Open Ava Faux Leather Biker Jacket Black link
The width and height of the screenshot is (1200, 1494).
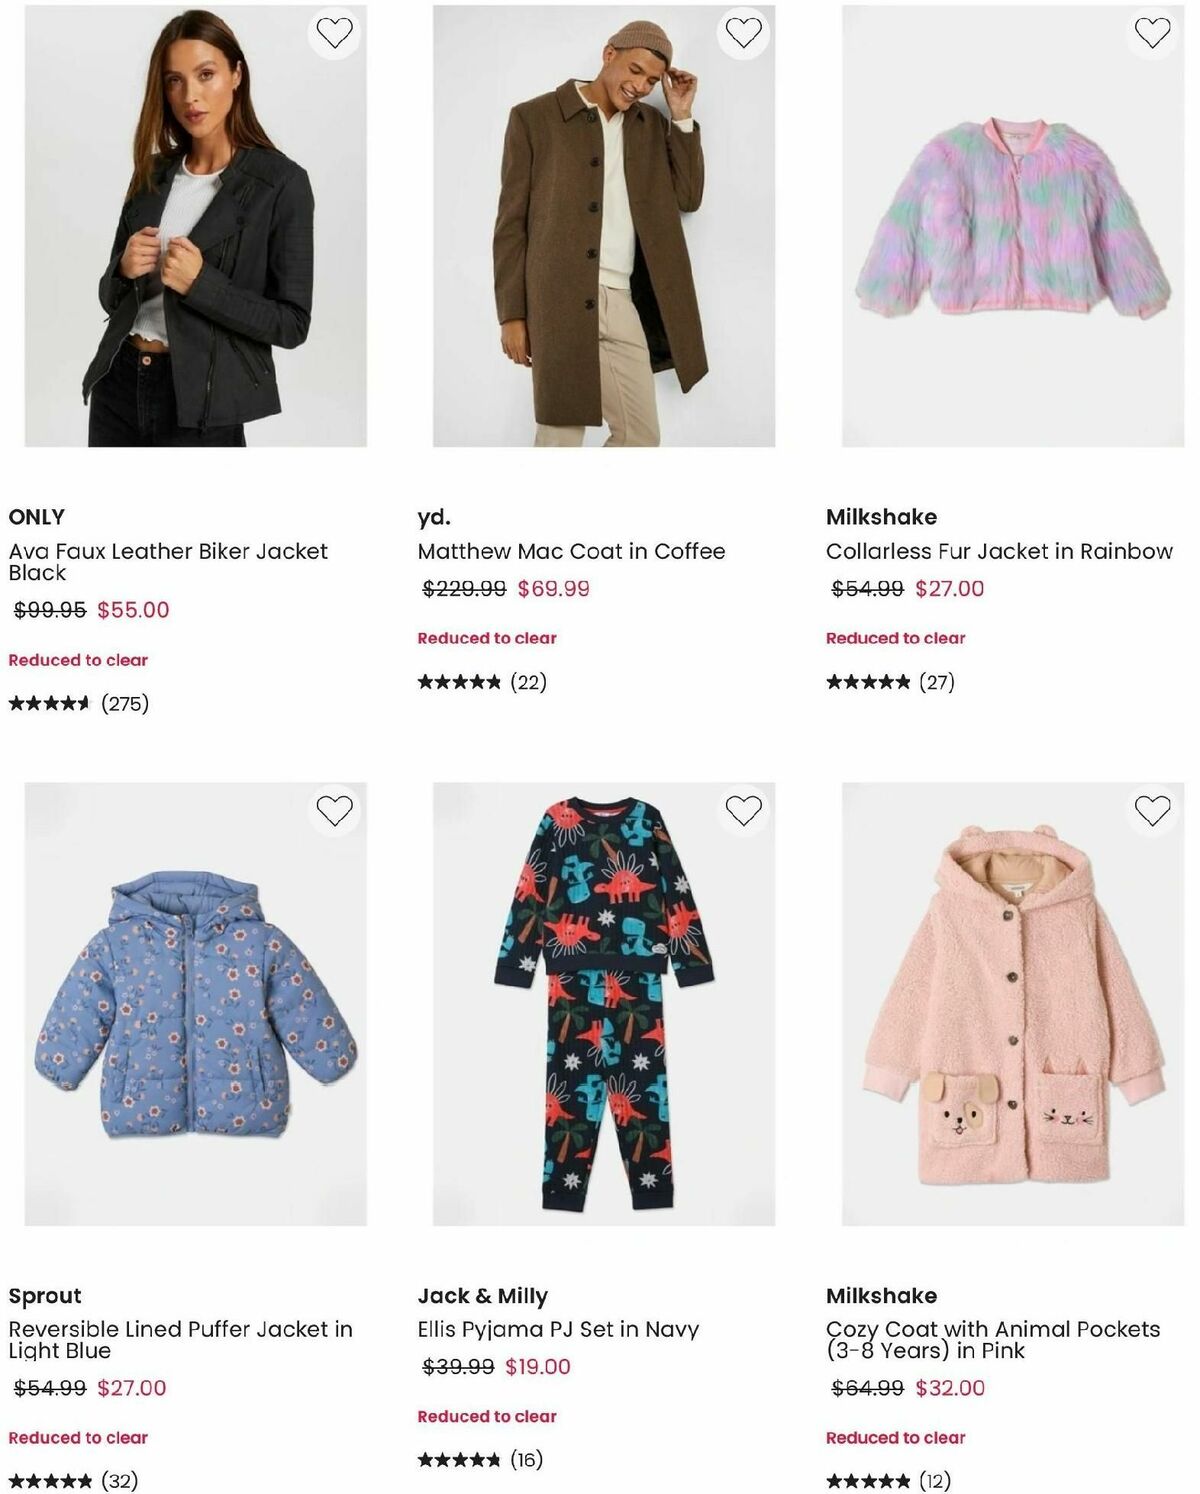[x=168, y=561]
